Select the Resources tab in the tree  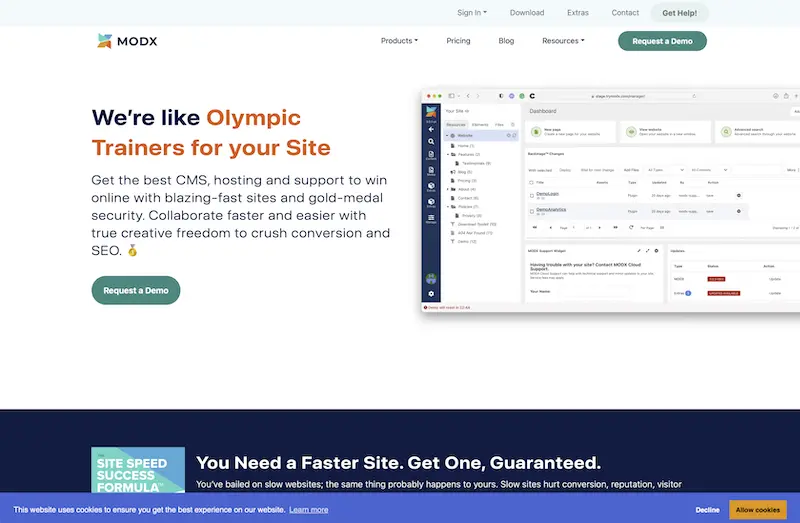coord(456,124)
